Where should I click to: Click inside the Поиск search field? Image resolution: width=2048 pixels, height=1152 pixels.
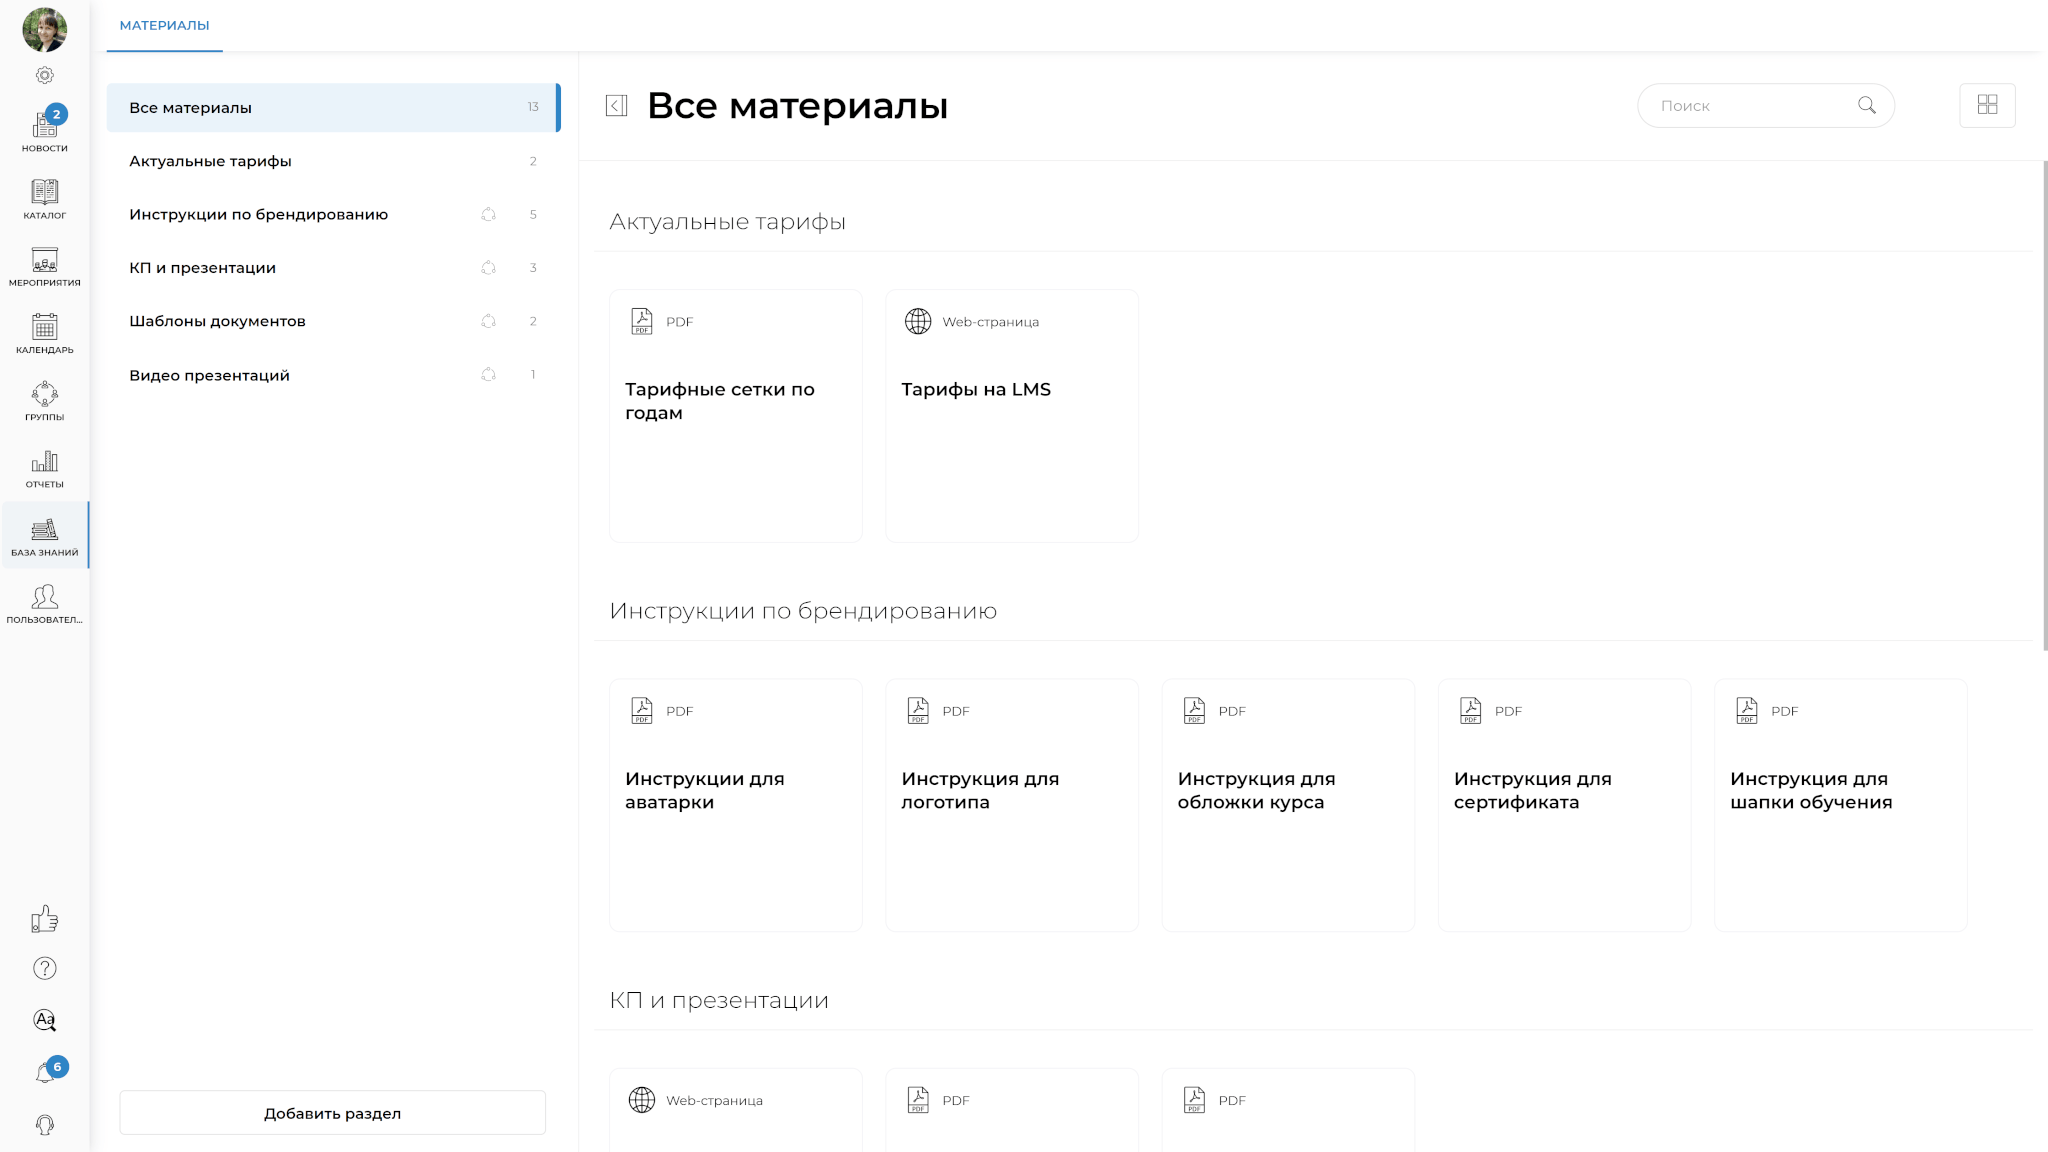click(1760, 104)
